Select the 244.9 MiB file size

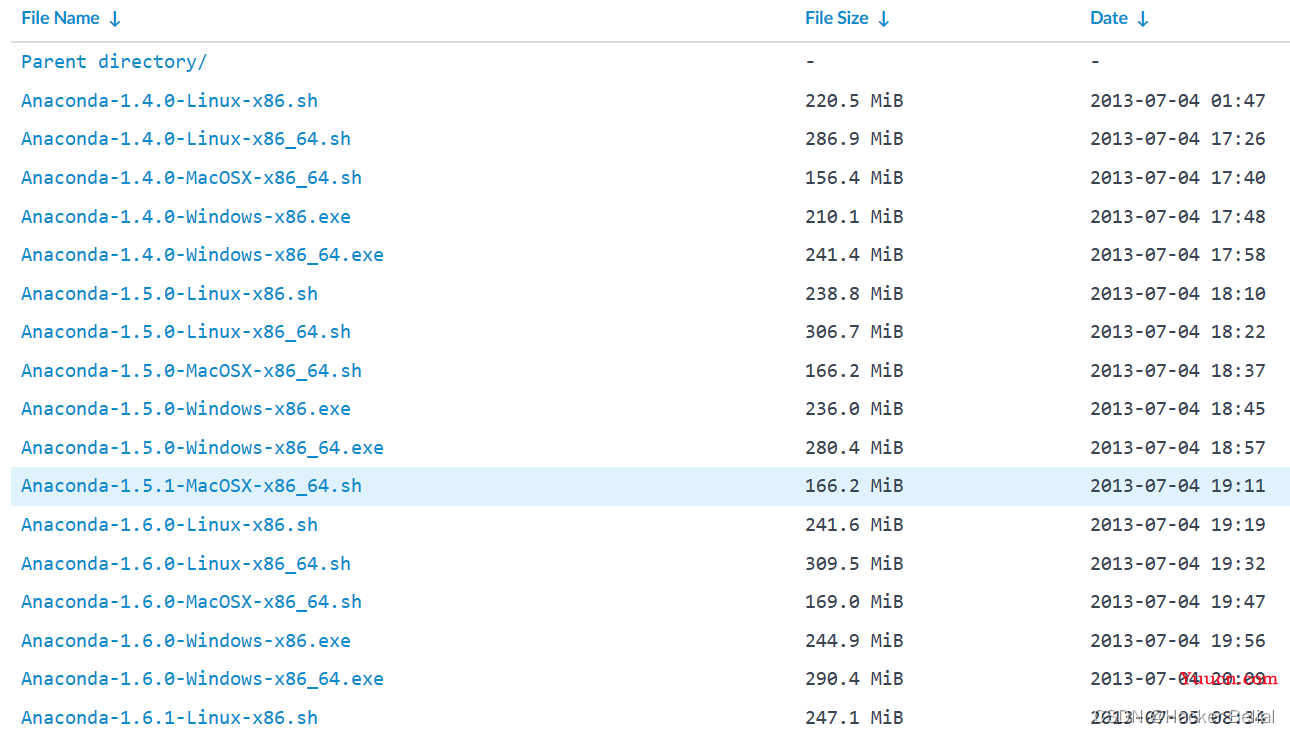(x=854, y=641)
